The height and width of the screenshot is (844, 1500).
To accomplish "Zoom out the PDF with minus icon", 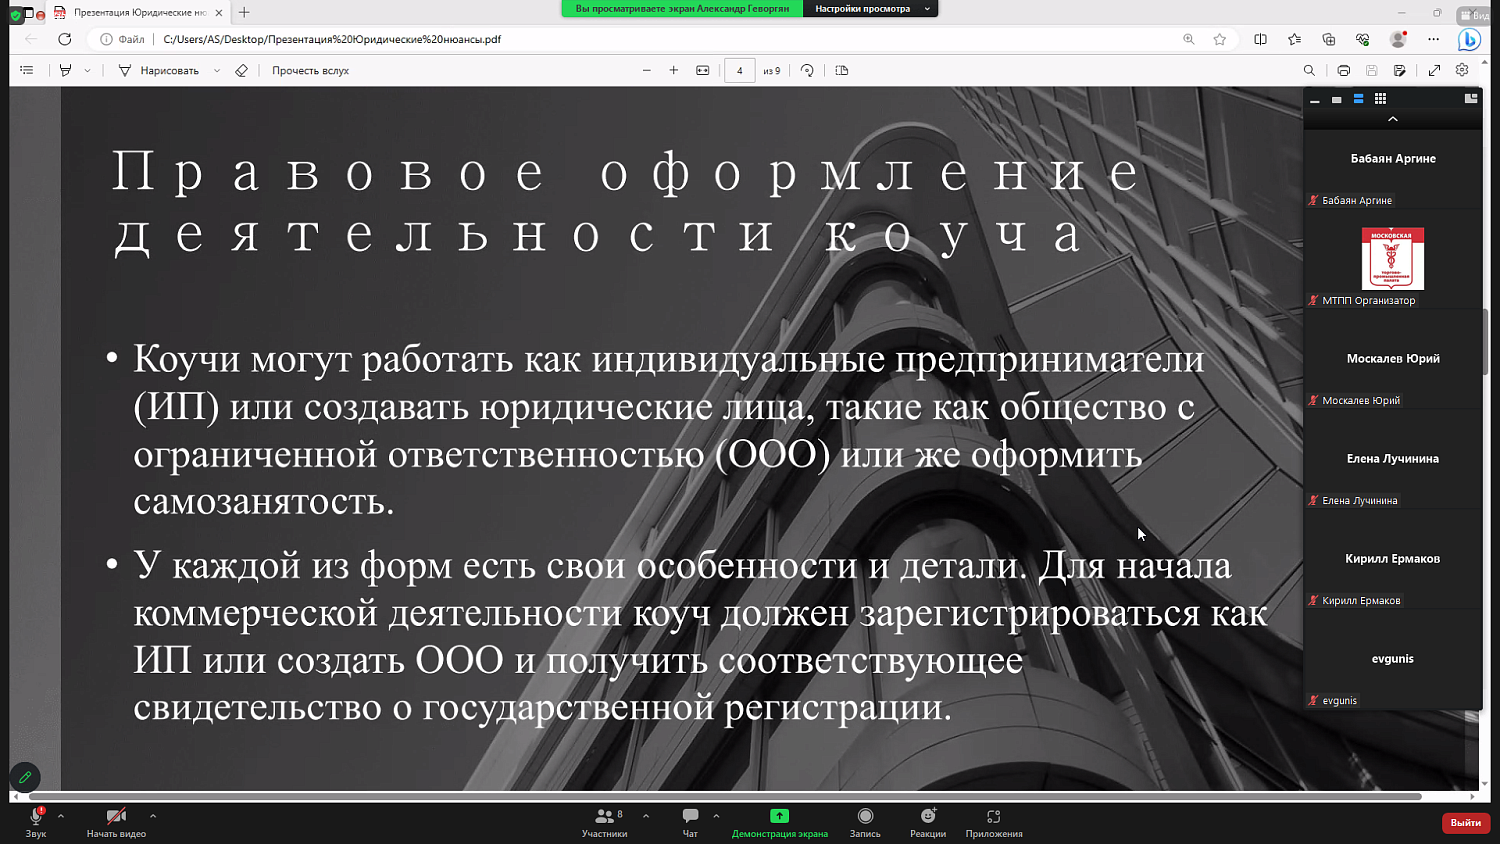I will [647, 70].
